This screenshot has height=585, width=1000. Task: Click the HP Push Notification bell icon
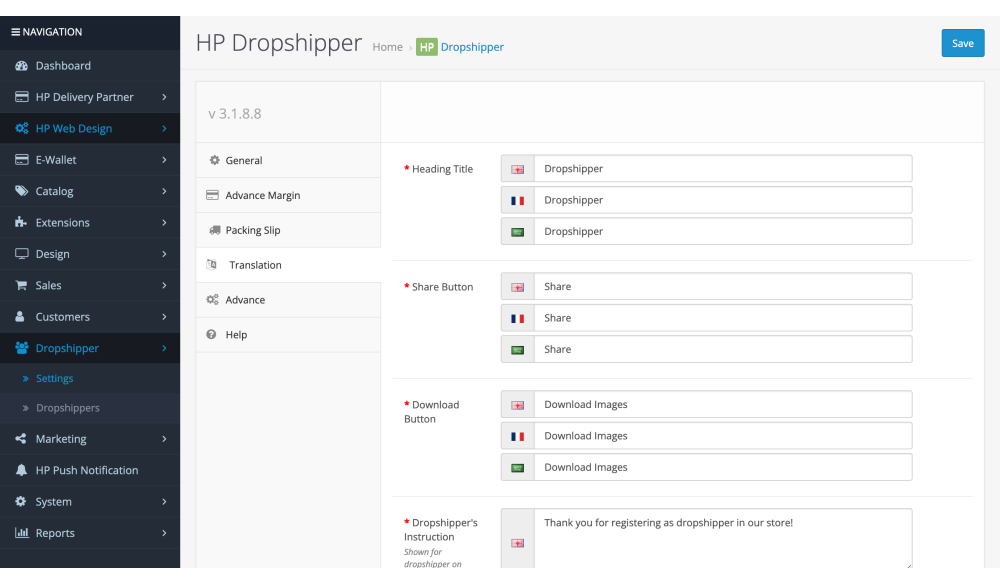(21, 471)
